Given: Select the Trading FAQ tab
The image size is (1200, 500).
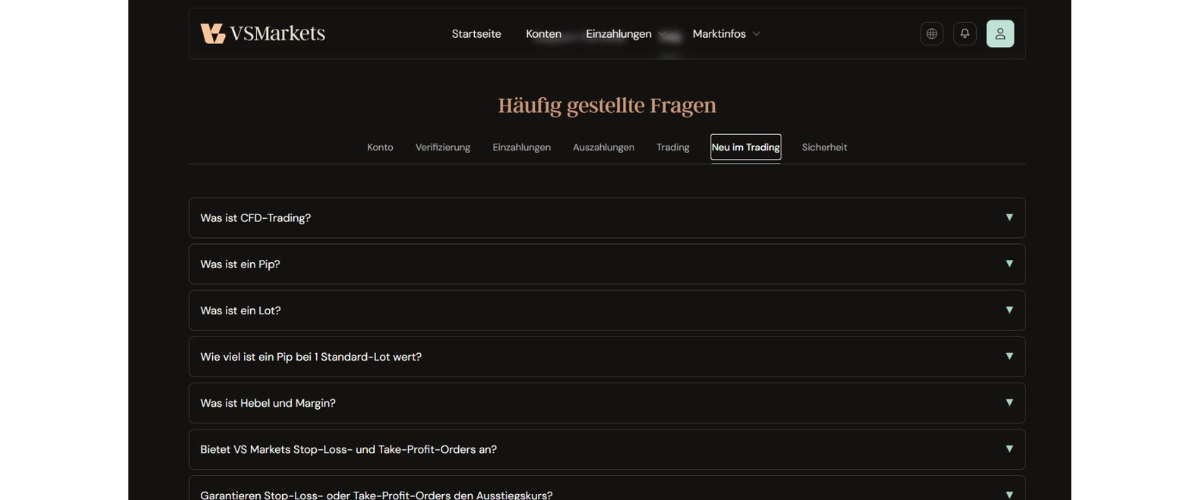Looking at the screenshot, I should point(673,147).
